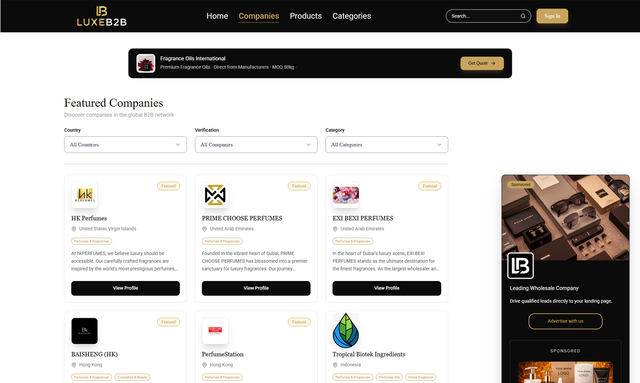Click the PerfumeStation logo

pyautogui.click(x=215, y=331)
